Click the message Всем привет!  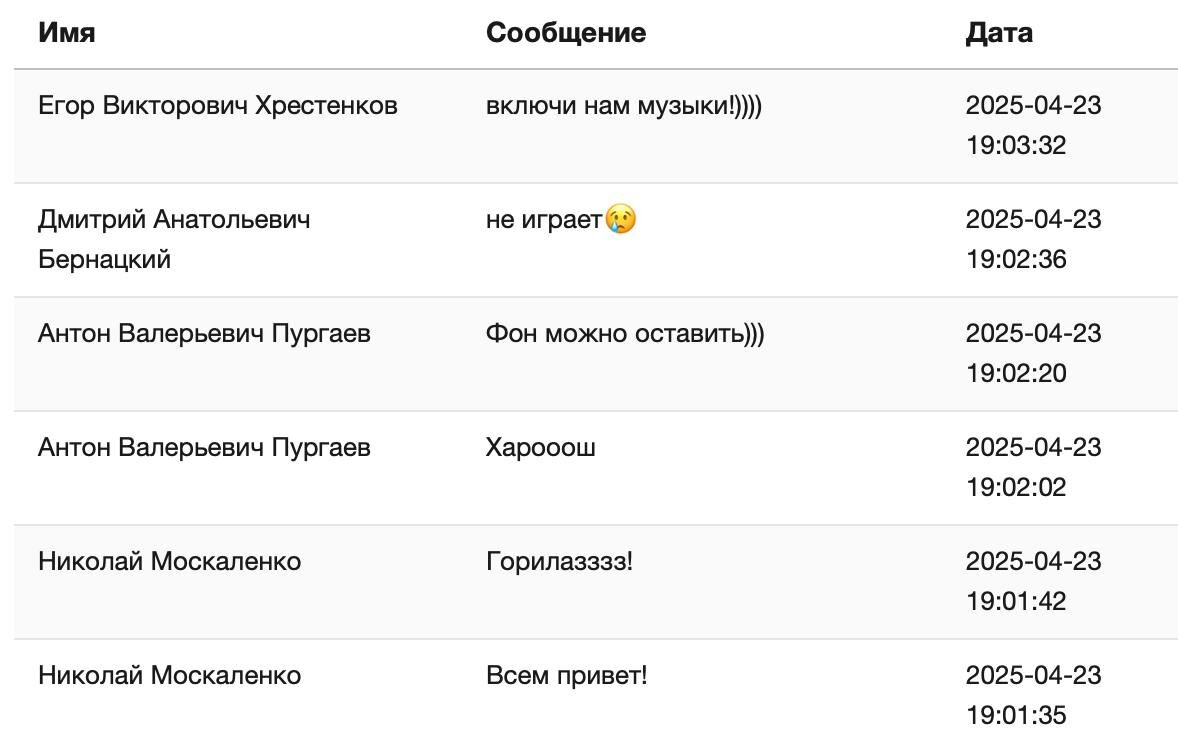pos(566,675)
